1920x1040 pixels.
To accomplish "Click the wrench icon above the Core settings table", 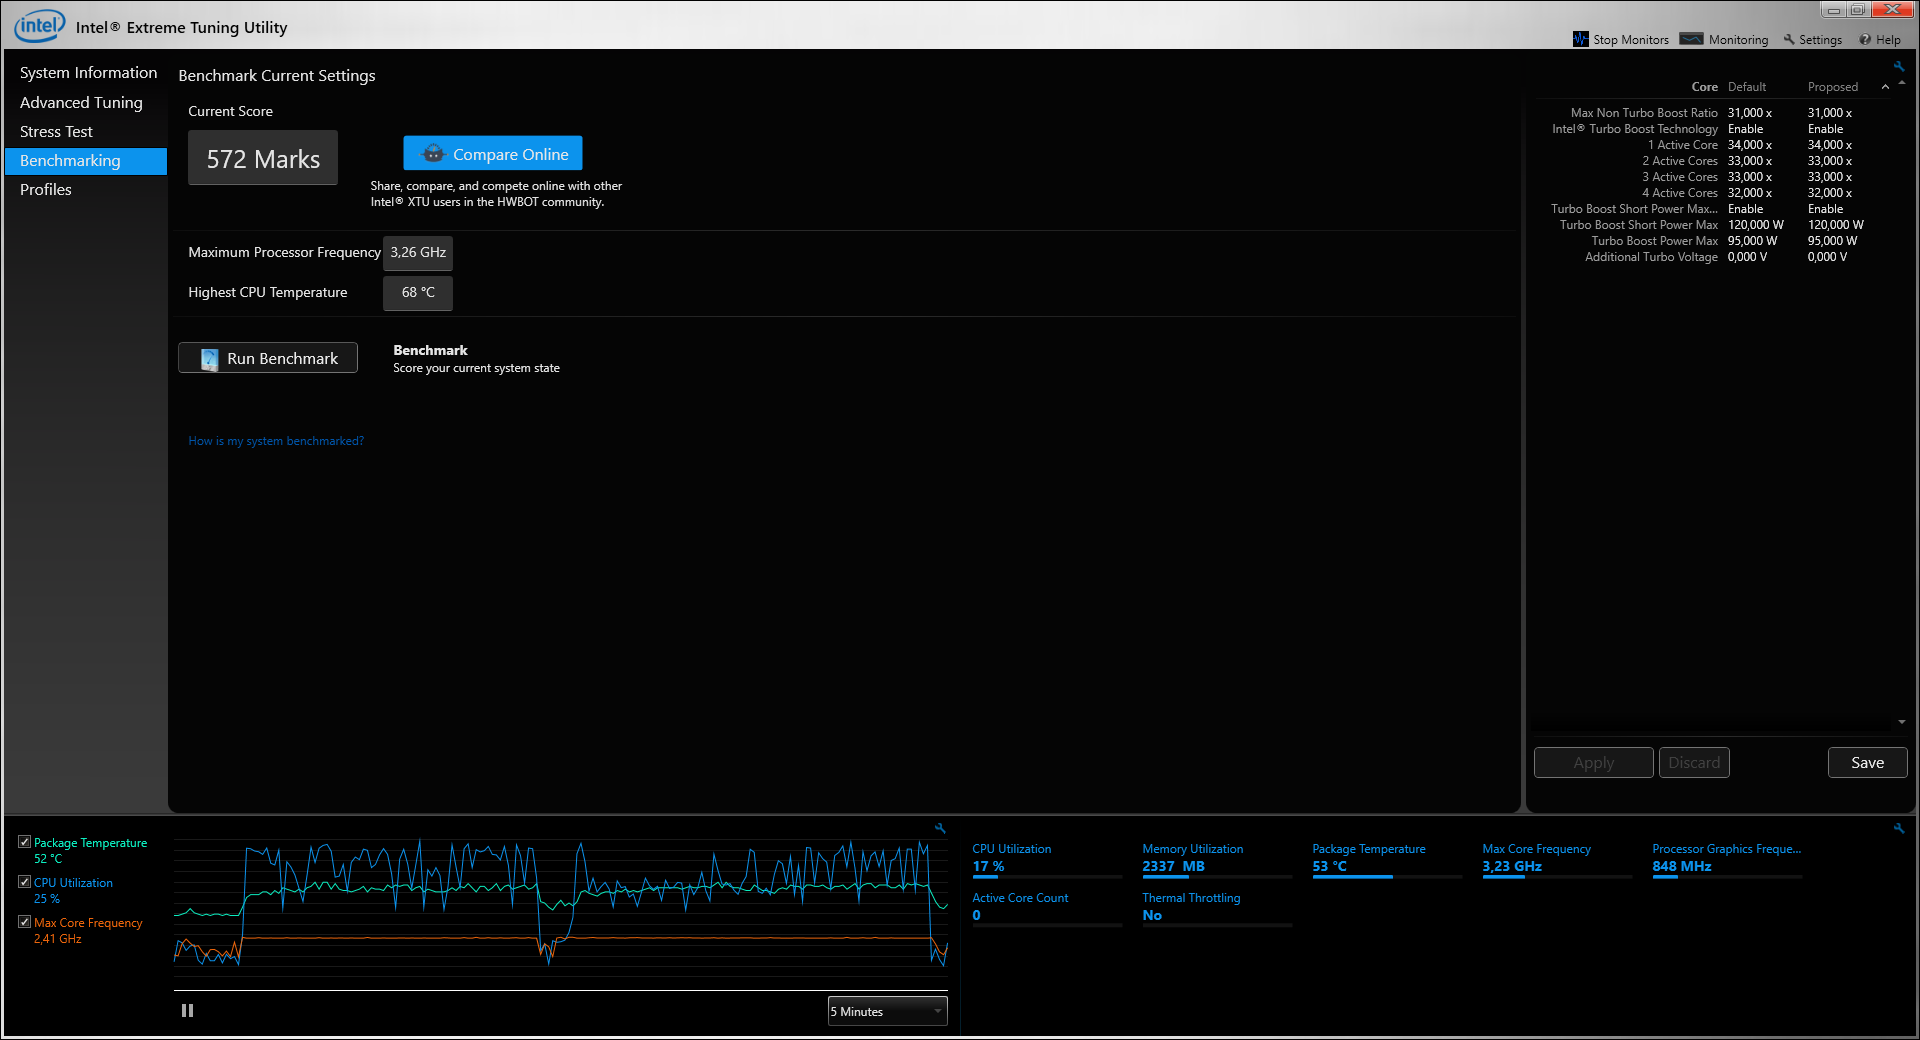I will coord(1898,66).
